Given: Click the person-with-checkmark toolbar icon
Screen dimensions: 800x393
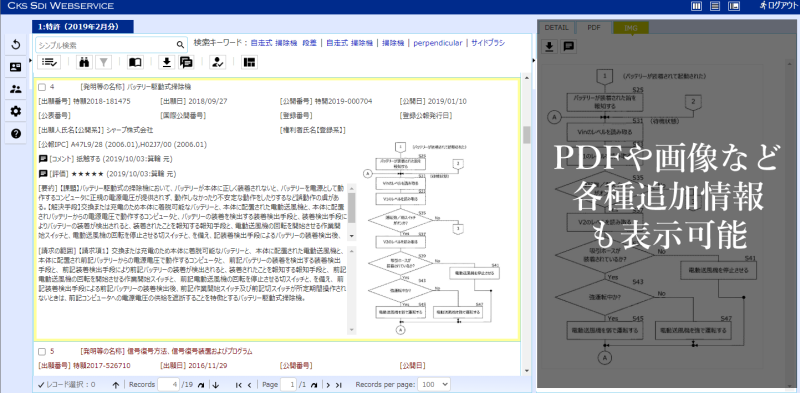Looking at the screenshot, I should pyautogui.click(x=218, y=62).
